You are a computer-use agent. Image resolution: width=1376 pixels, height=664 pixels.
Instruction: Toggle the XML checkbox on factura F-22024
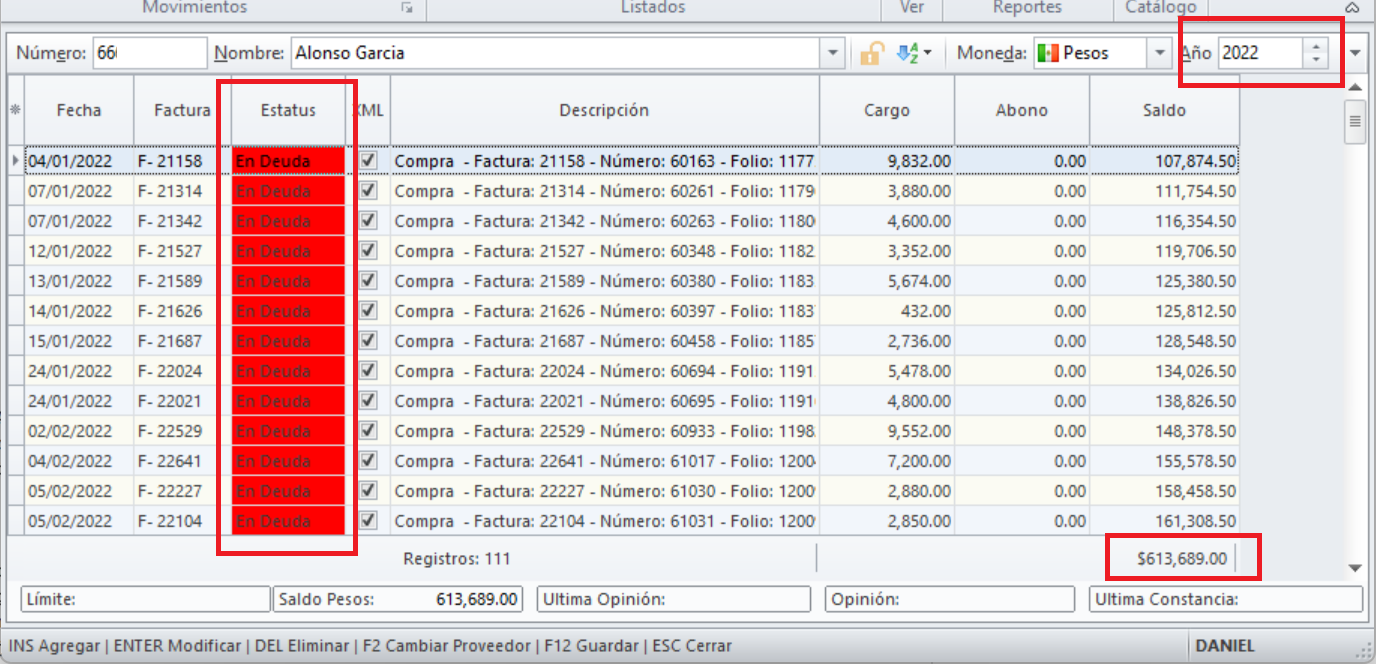(x=368, y=371)
